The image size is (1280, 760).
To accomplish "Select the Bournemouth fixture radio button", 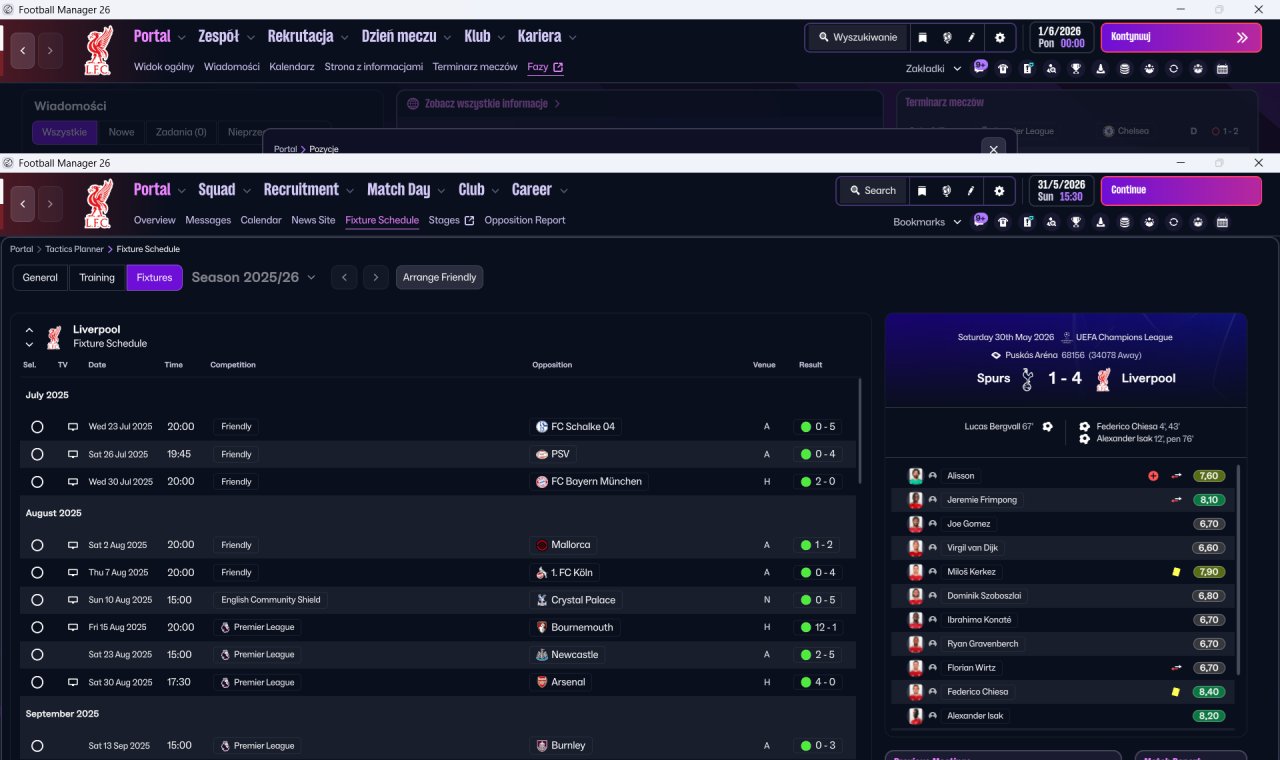I will coord(37,627).
